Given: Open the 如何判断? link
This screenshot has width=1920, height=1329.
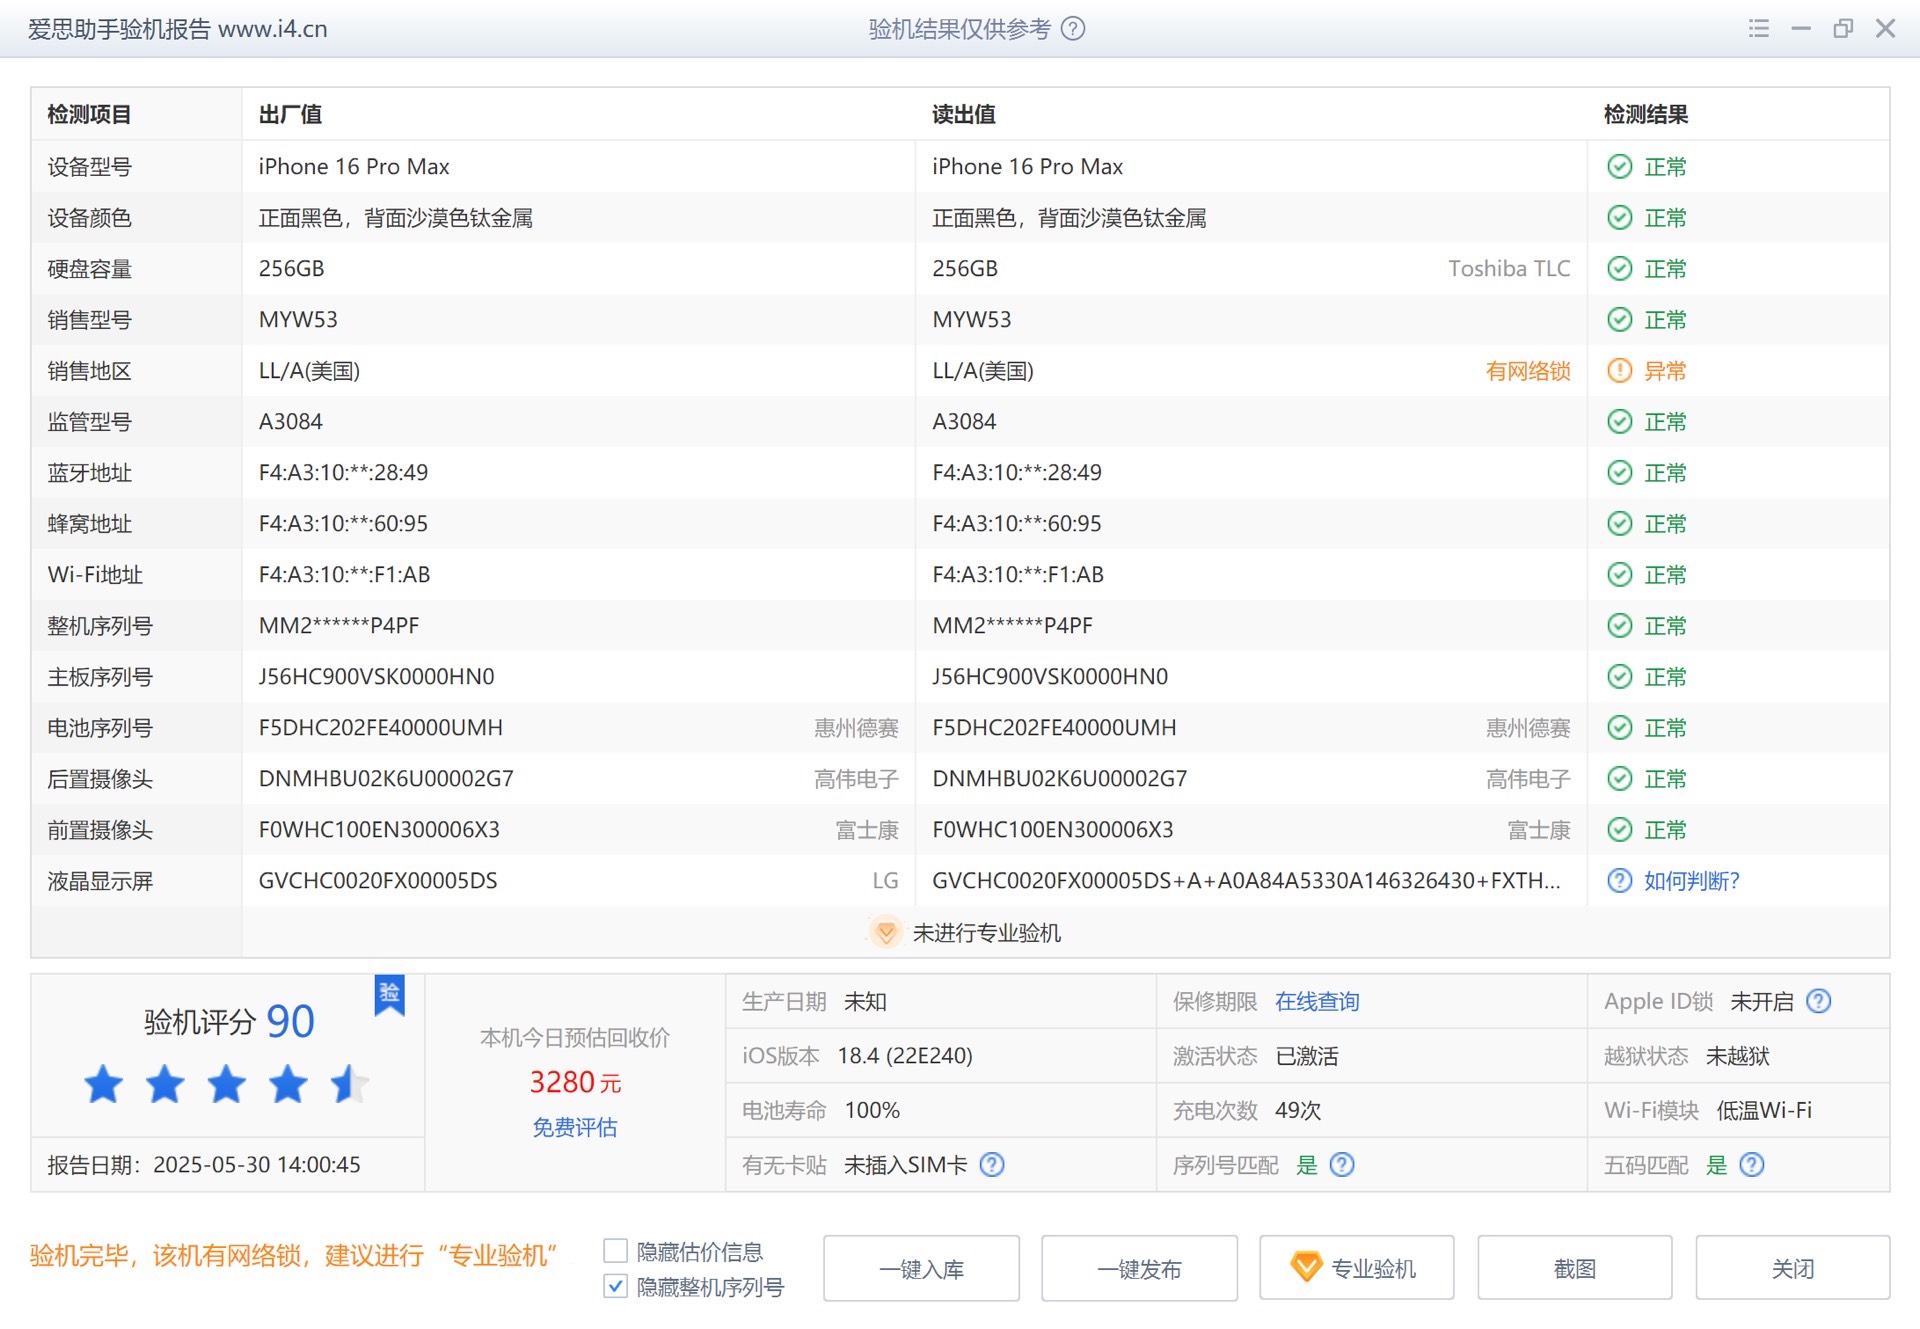Looking at the screenshot, I should (x=1691, y=881).
